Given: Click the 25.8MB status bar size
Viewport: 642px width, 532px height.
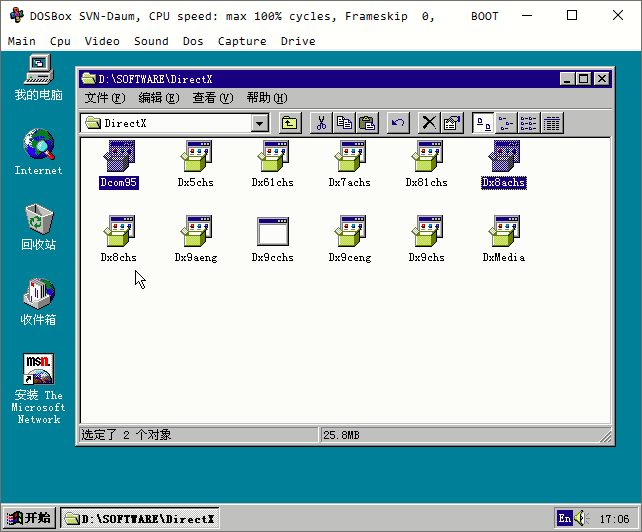Looking at the screenshot, I should (x=341, y=435).
